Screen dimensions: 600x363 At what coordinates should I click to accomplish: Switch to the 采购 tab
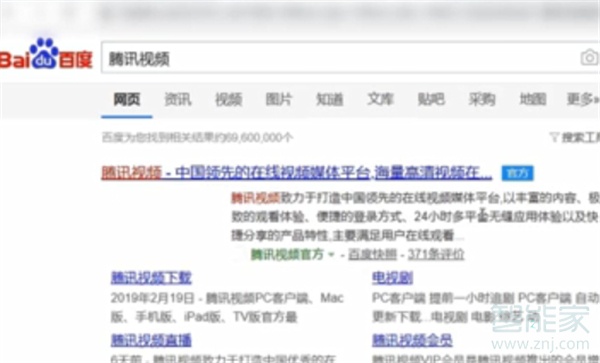(x=482, y=99)
